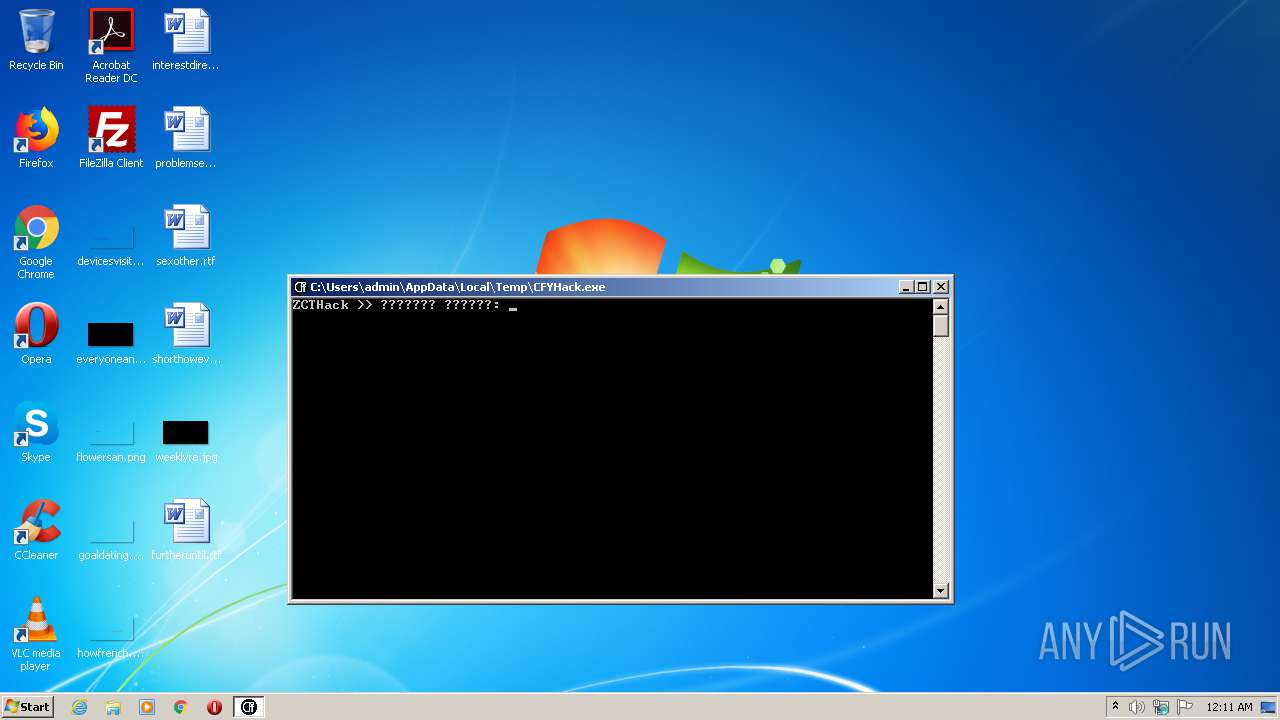This screenshot has height=720, width=1280.
Task: Select the weeklyre.jpg image thumbnail
Action: coord(186,440)
